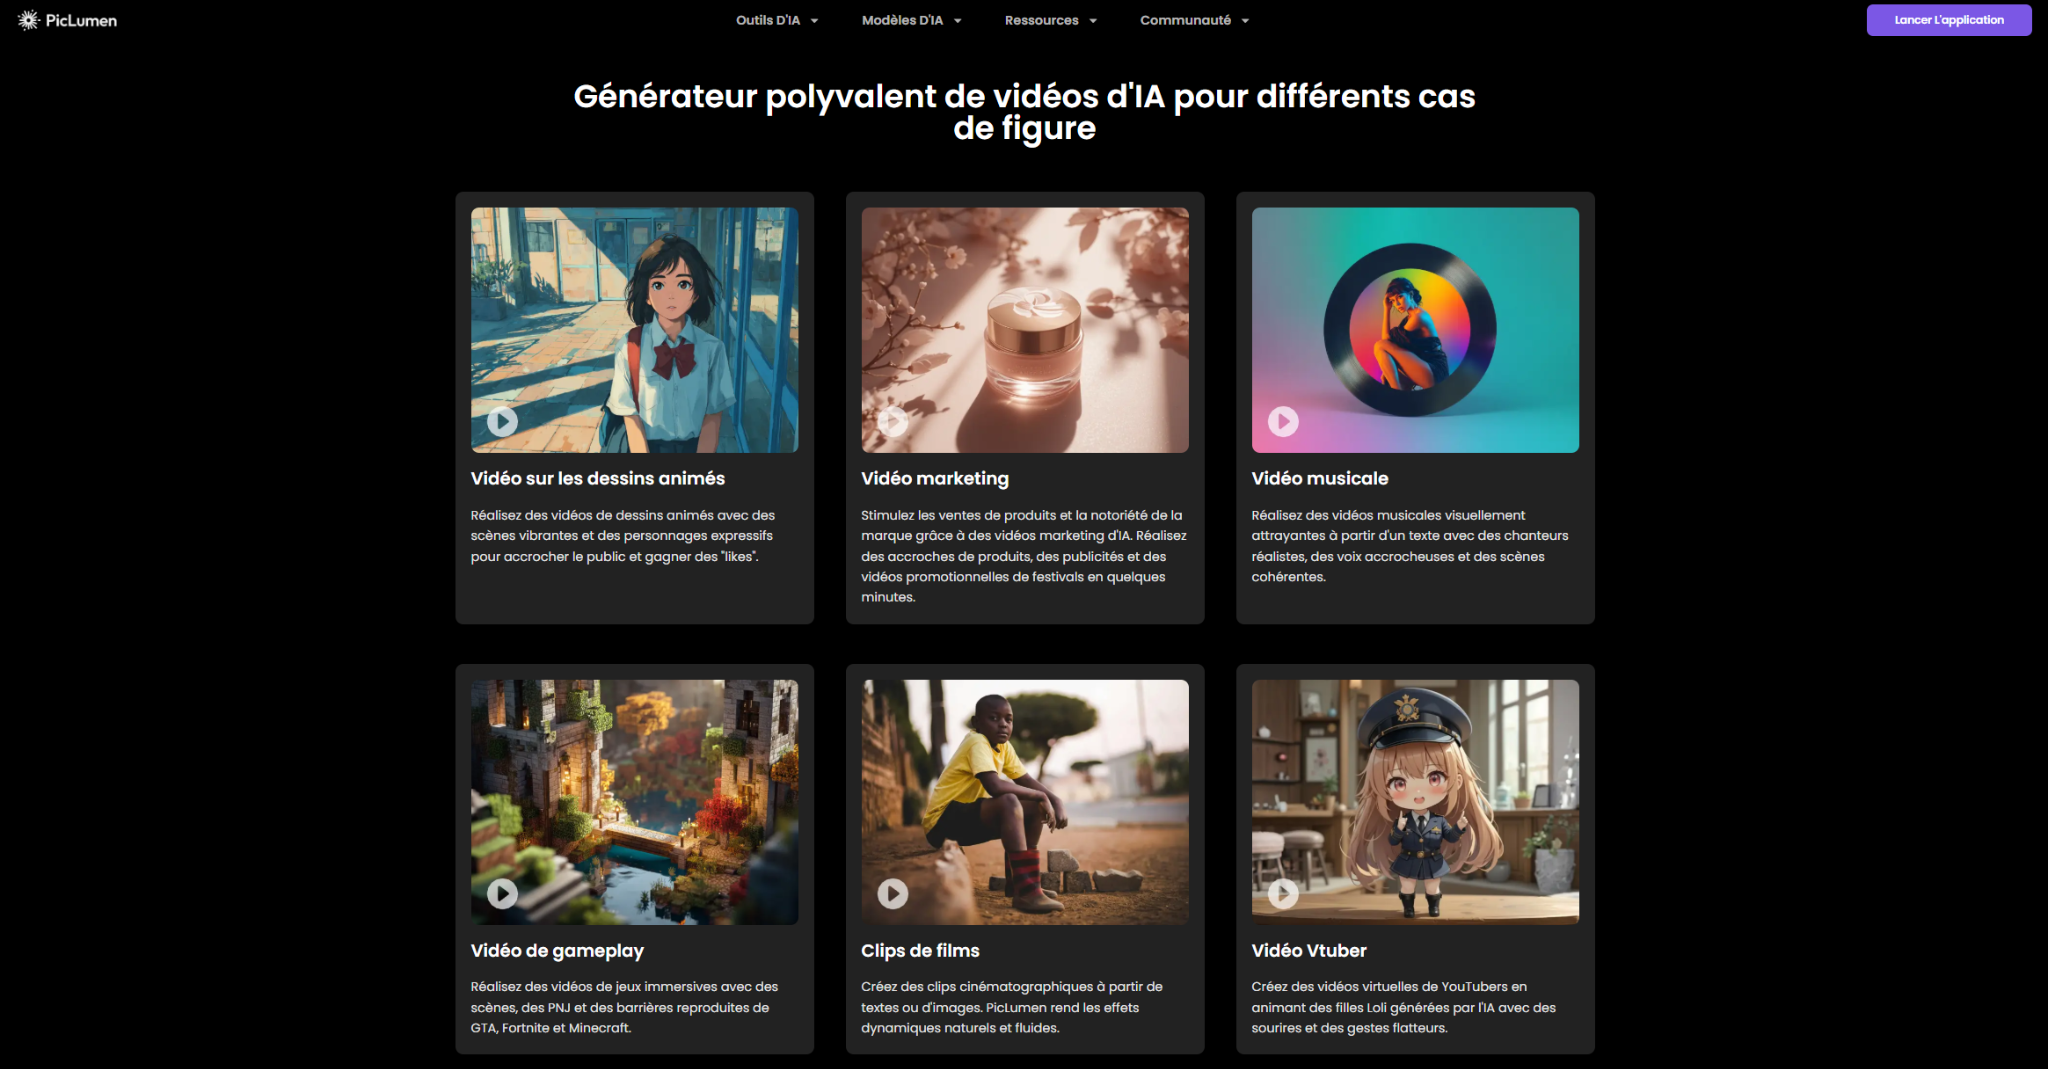Expand the Outils D'IA dropdown arrow
Screen dimensions: 2048x1069
coord(815,21)
